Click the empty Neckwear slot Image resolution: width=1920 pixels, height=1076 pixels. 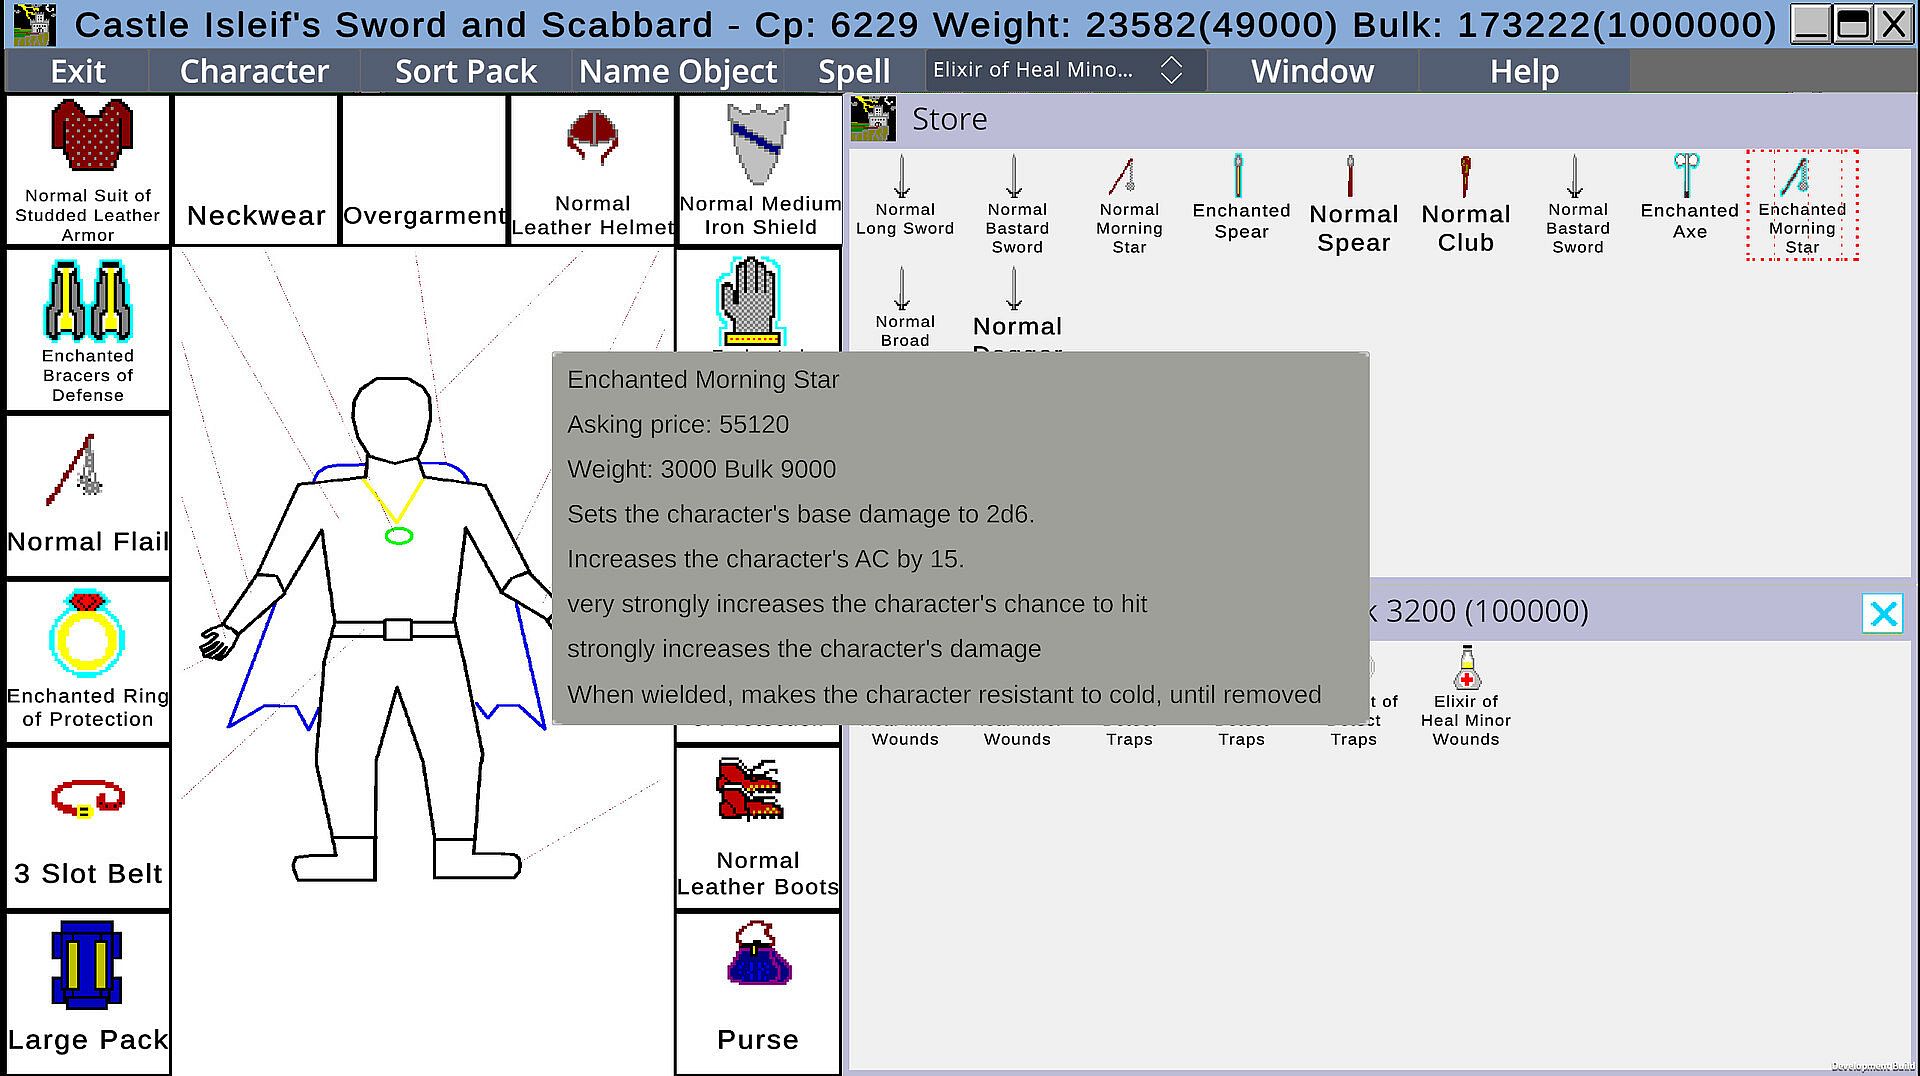pyautogui.click(x=256, y=170)
